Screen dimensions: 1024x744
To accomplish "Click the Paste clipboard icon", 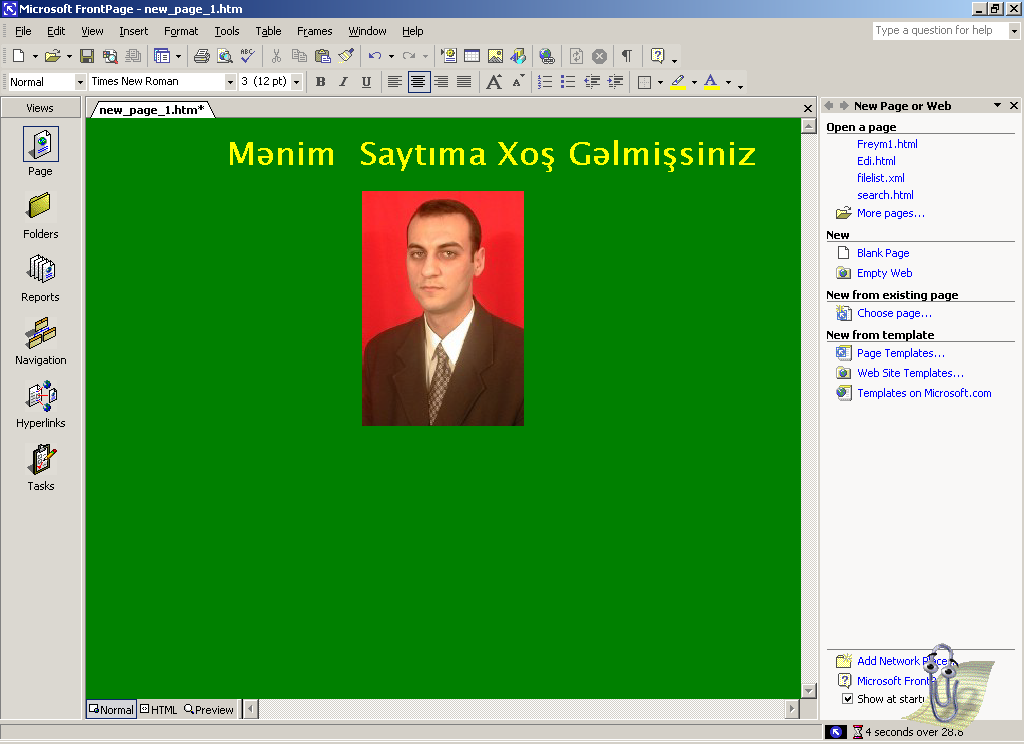I will coord(323,56).
